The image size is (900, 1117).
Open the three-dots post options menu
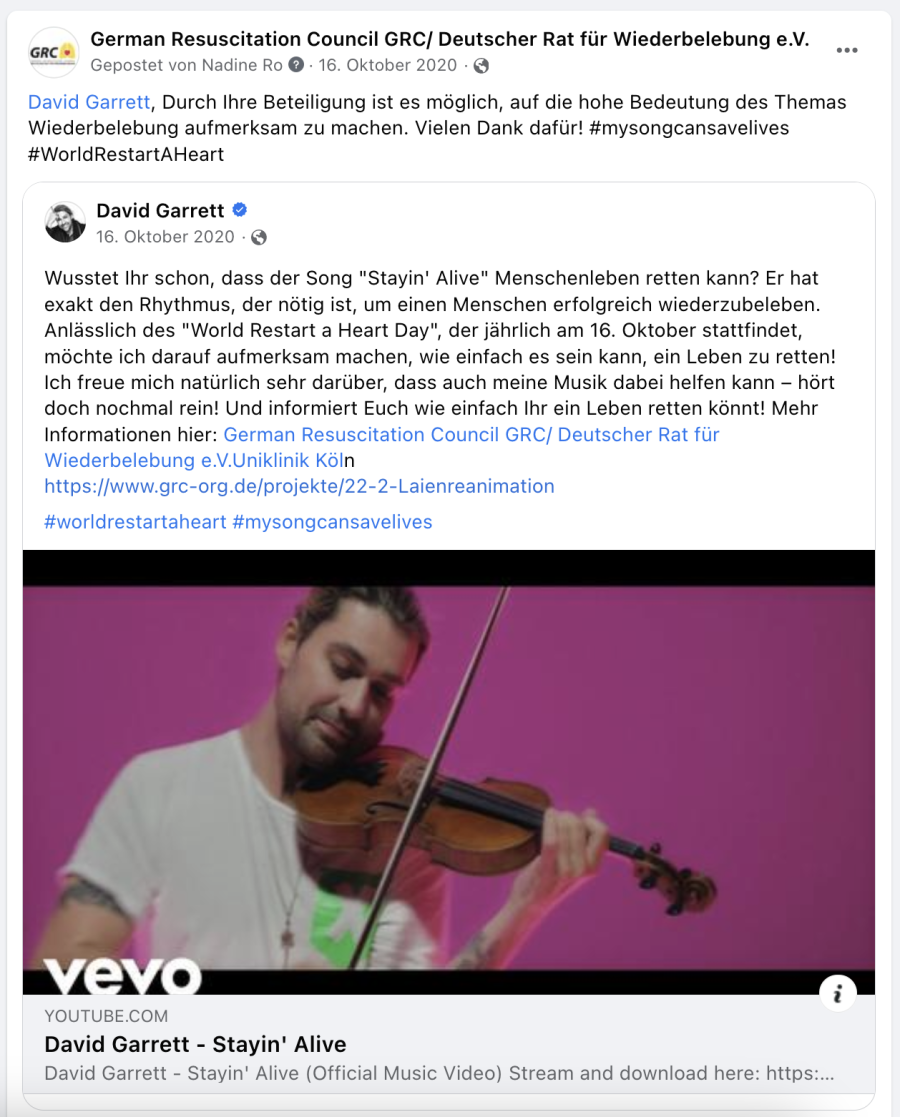847,51
